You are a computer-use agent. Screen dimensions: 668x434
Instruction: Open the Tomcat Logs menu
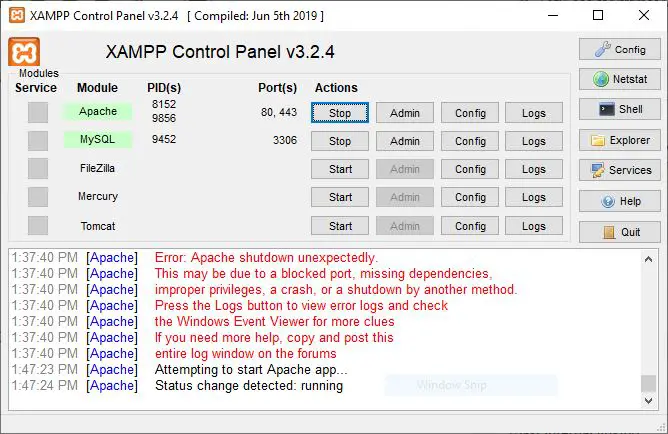534,226
